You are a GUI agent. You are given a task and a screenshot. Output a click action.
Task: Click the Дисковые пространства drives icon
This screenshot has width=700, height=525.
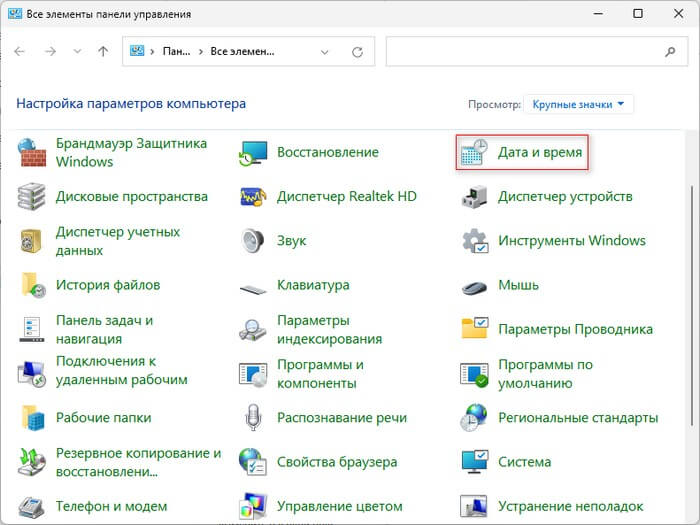point(31,196)
